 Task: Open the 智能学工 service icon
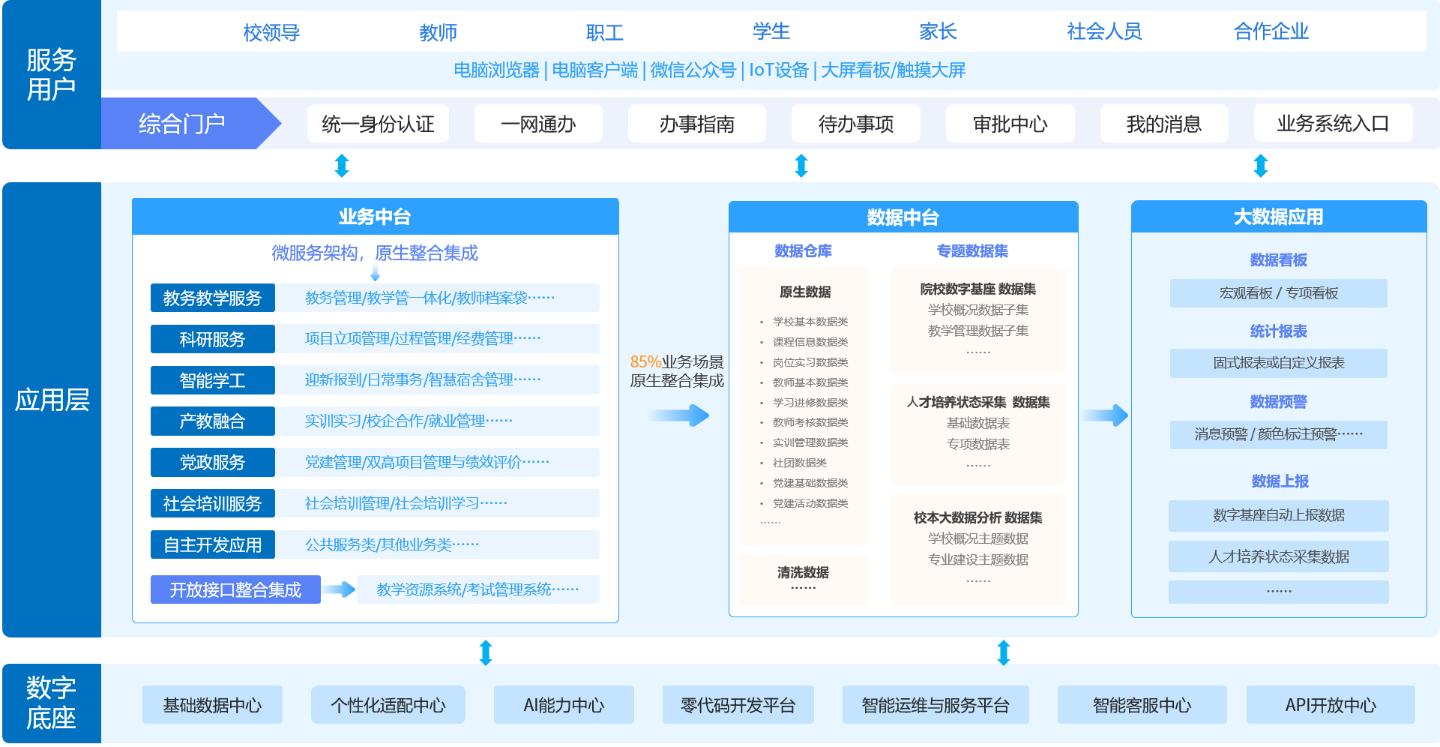[x=212, y=379]
